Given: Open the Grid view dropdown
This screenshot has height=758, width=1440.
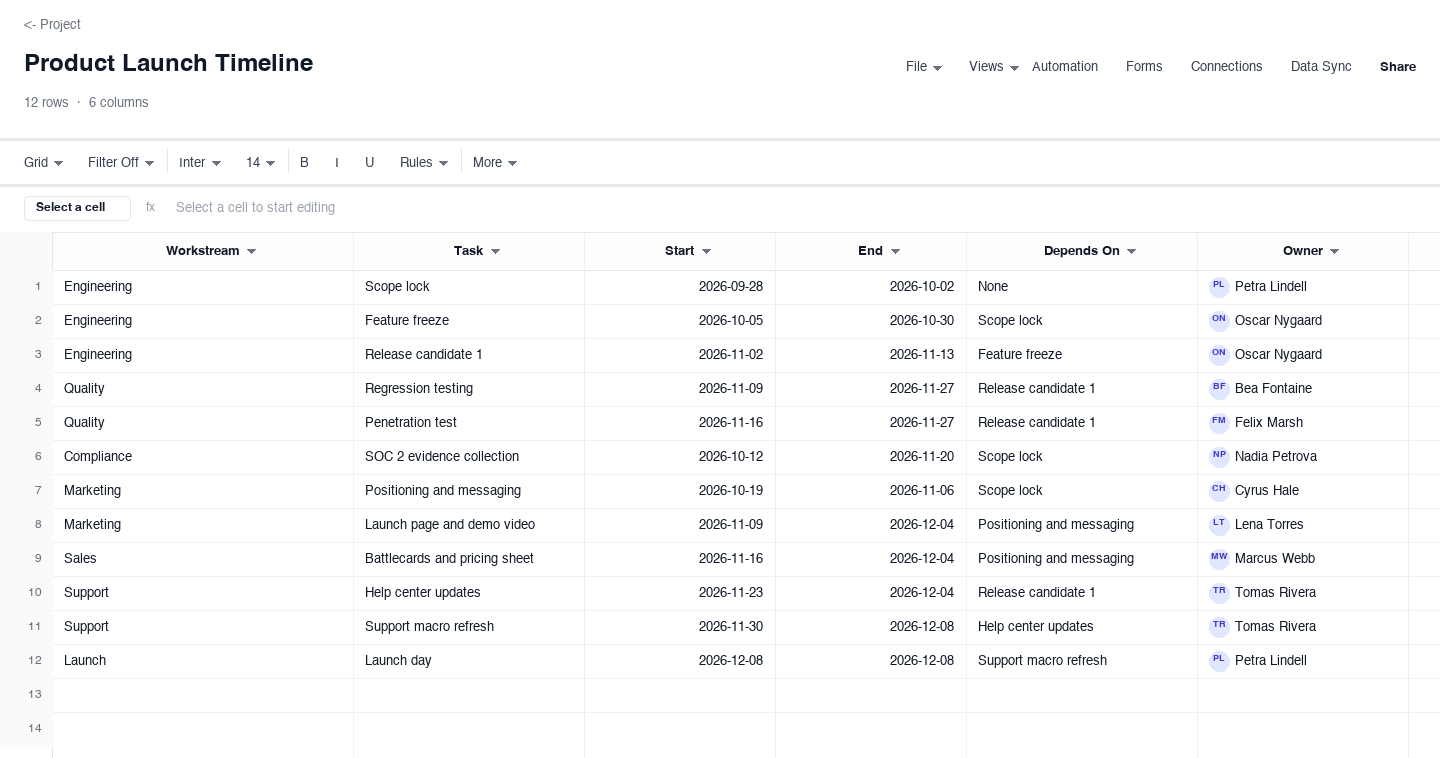Looking at the screenshot, I should pos(44,162).
